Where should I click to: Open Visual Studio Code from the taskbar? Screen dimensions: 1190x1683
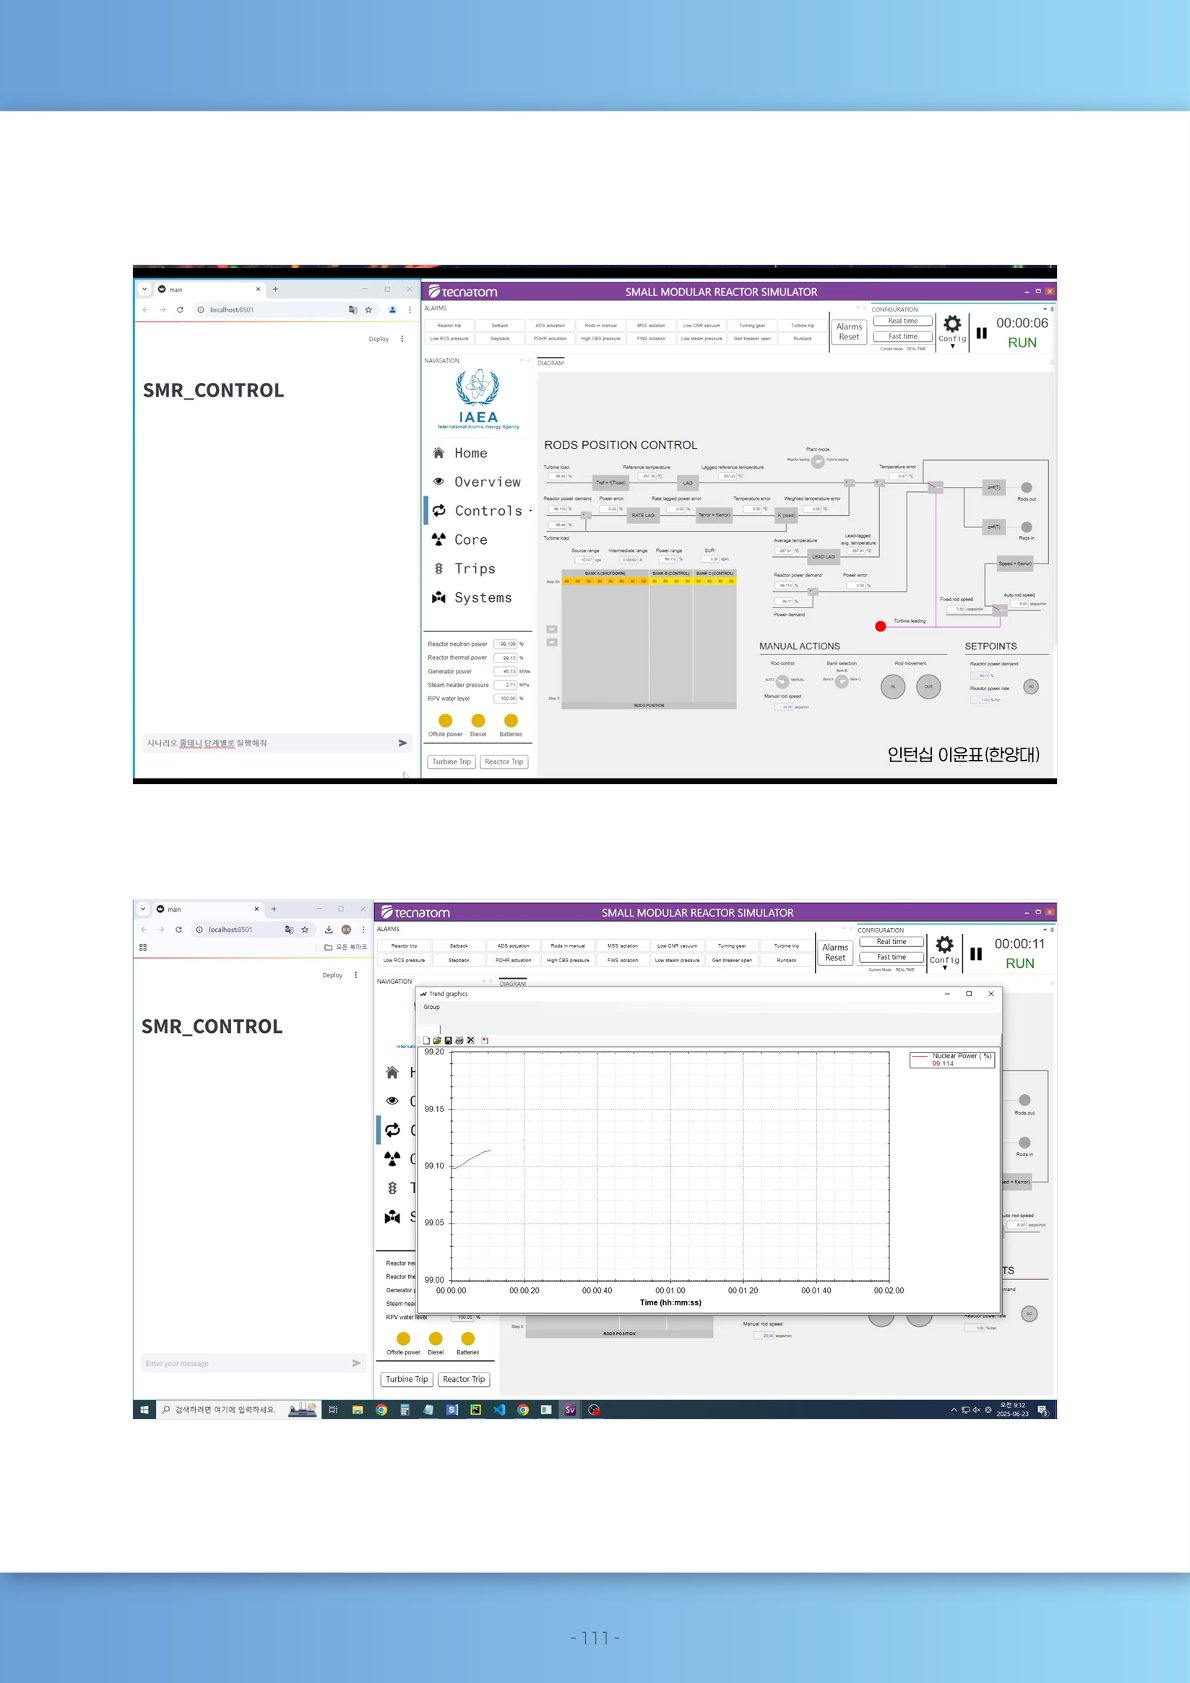[x=499, y=1410]
